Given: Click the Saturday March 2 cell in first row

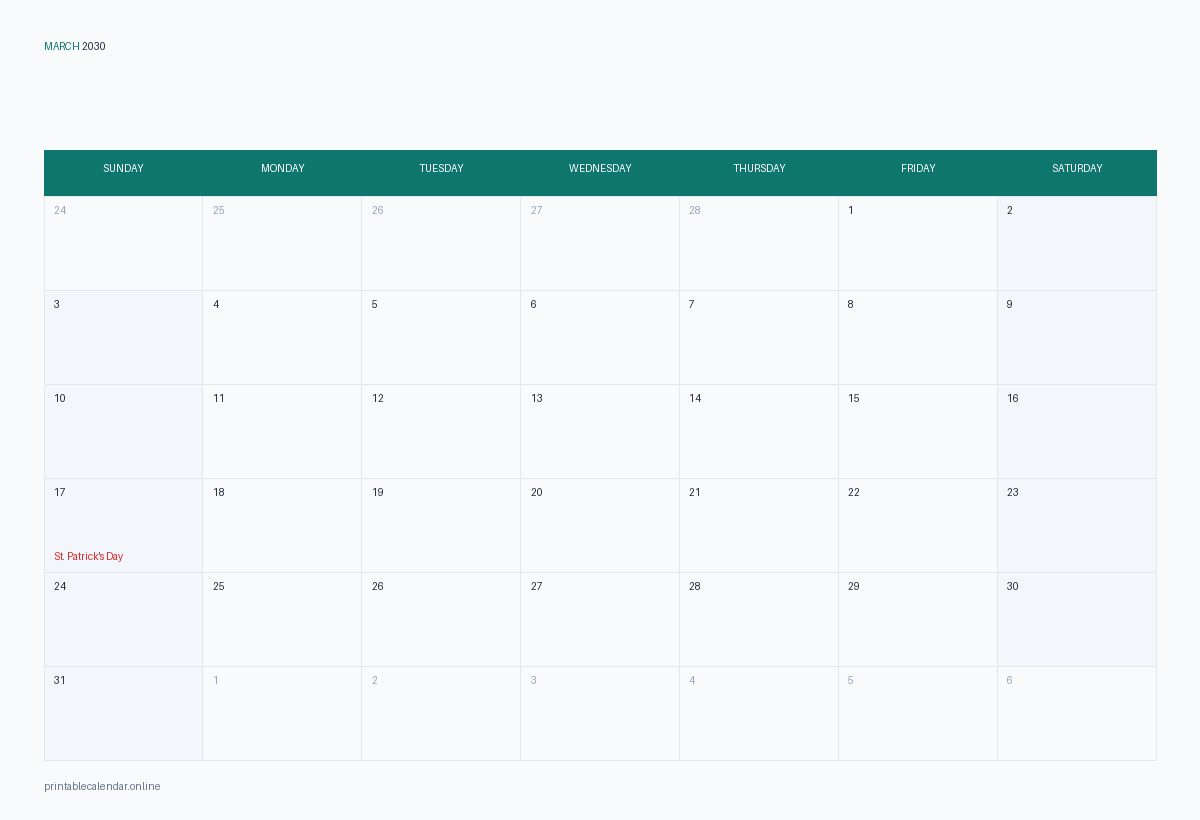Looking at the screenshot, I should 1077,243.
